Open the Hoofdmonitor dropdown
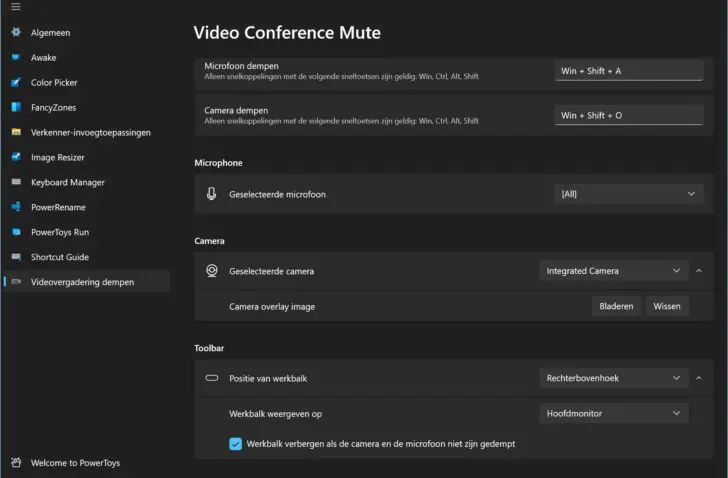 (614, 413)
